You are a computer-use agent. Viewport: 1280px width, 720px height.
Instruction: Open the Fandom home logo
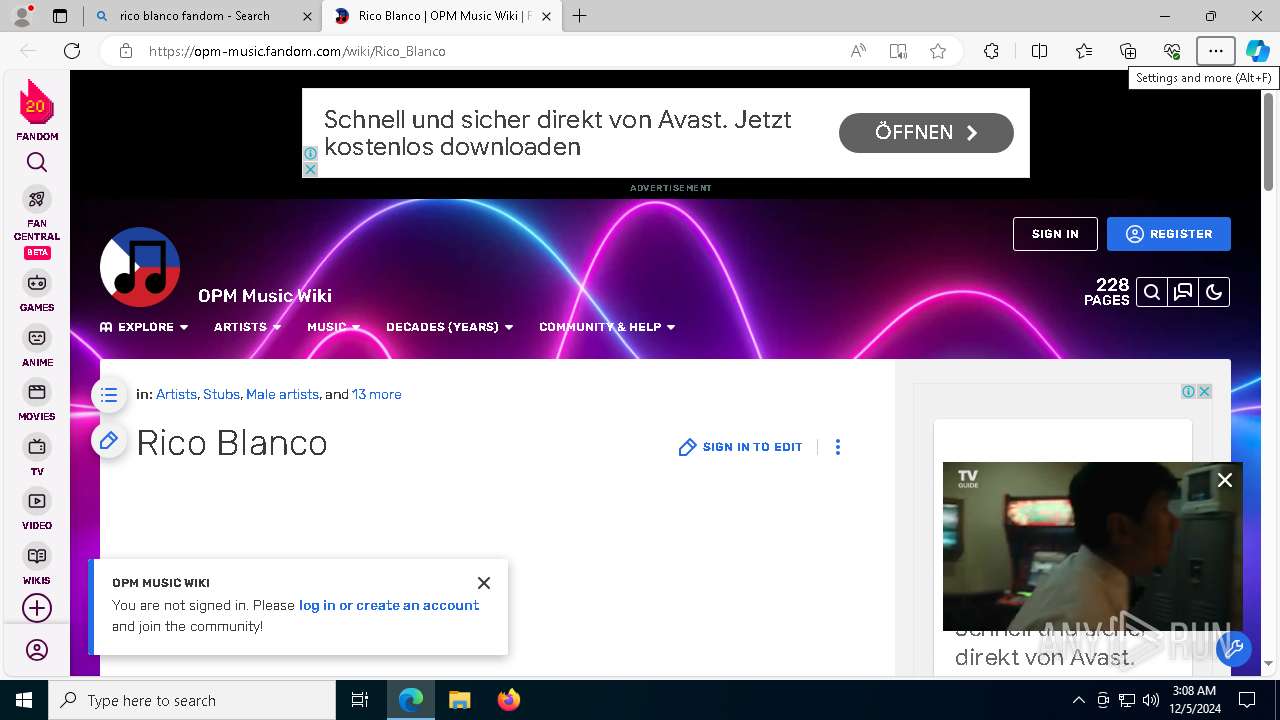click(x=37, y=110)
